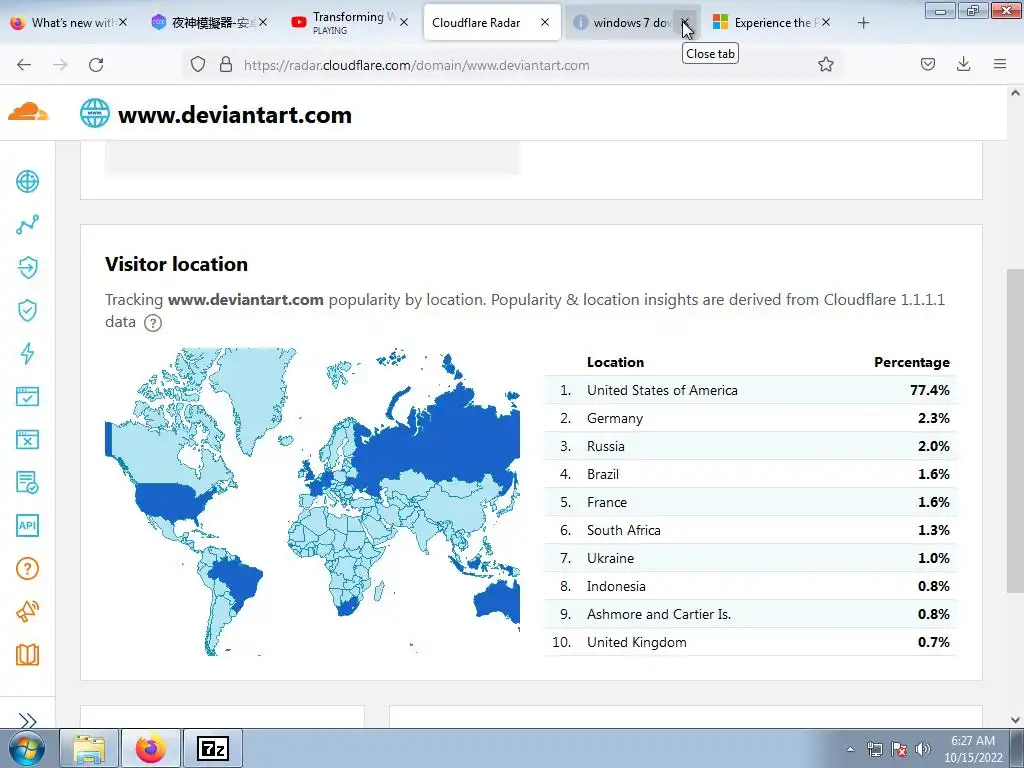Open the orange help question sidebar icon

tap(27, 569)
